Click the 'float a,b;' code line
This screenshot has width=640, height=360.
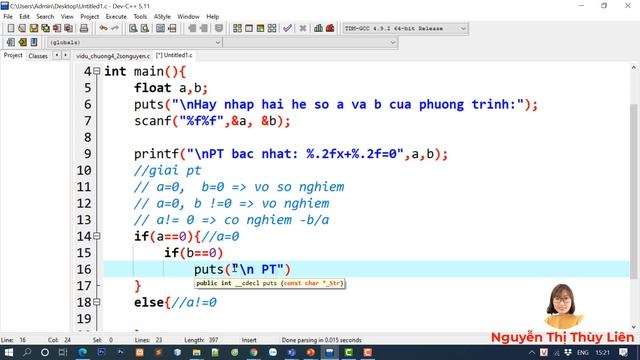171,88
